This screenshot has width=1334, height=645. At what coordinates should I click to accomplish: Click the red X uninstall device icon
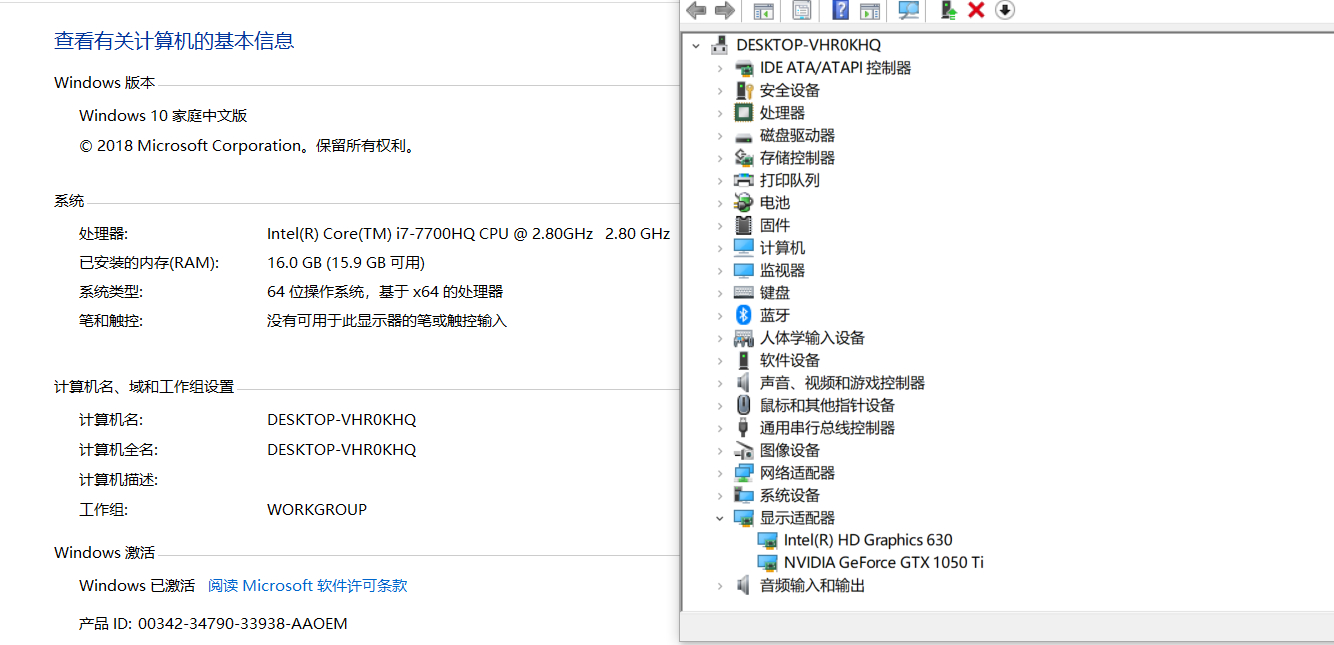point(977,10)
